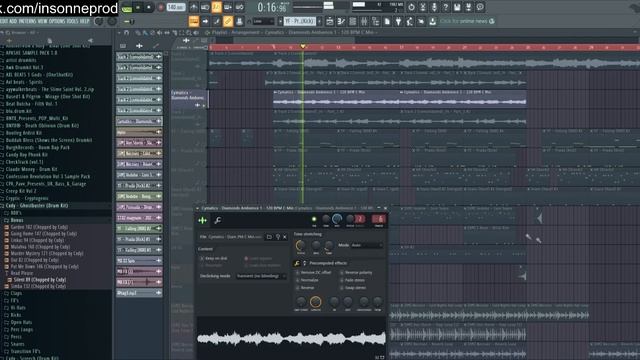The image size is (640, 360).
Task: Click the wrench icon beside Precomputed effects
Action: (x=297, y=263)
